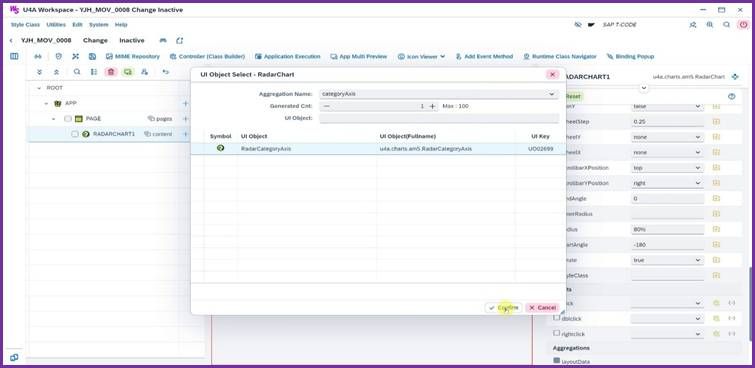Increase the Generated Cnt value

[x=432, y=106]
